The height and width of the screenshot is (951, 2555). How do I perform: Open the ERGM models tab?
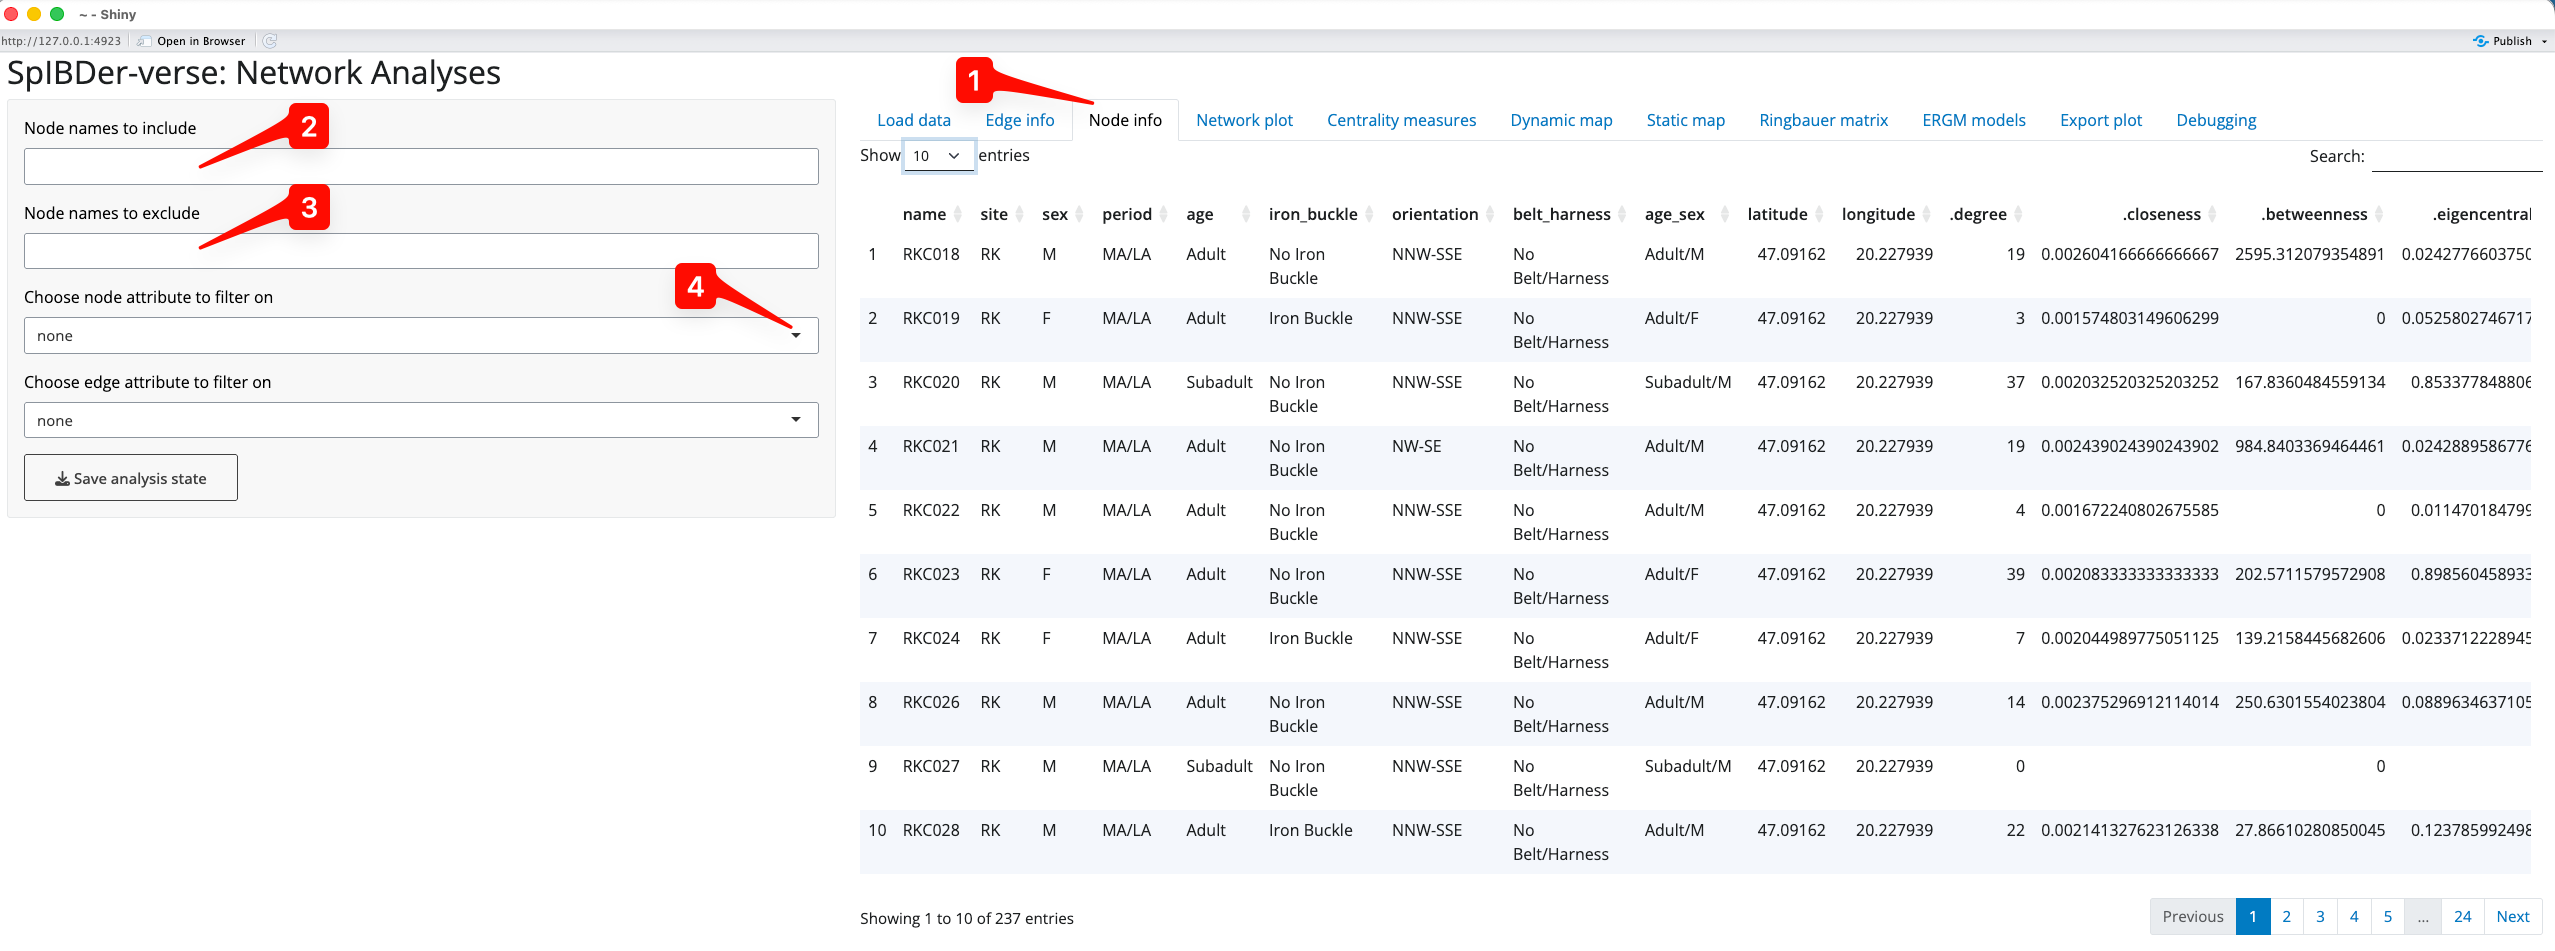(x=1973, y=120)
